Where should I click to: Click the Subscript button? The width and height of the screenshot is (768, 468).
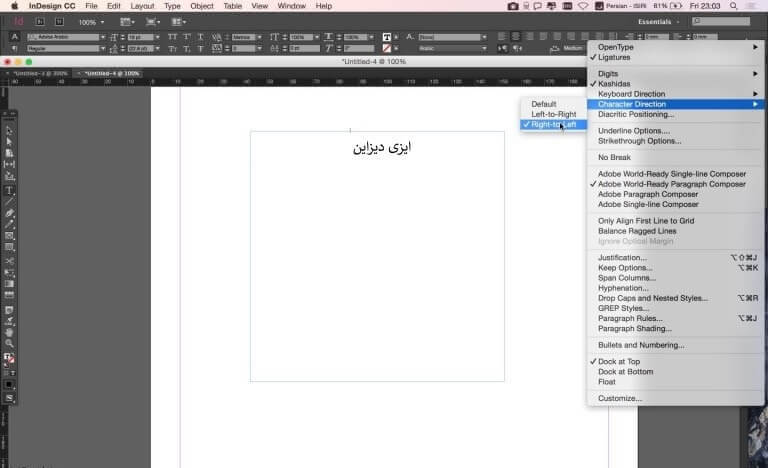pyautogui.click(x=187, y=49)
